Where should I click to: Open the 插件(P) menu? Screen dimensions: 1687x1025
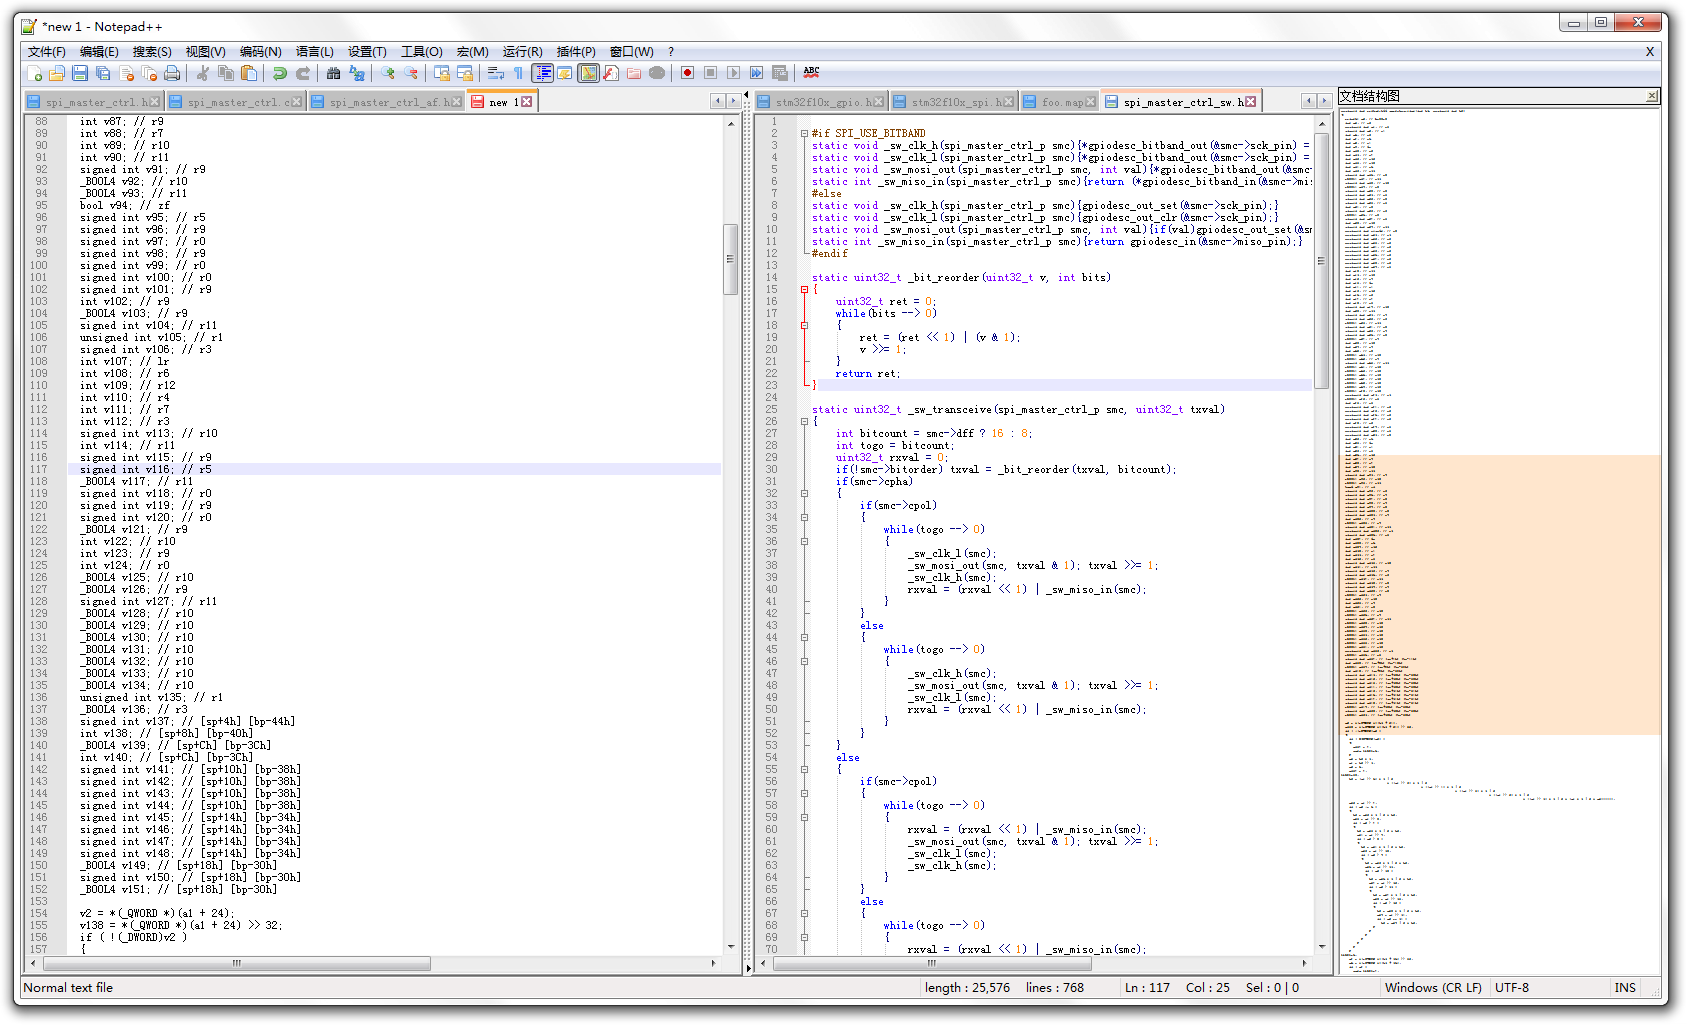pos(576,52)
